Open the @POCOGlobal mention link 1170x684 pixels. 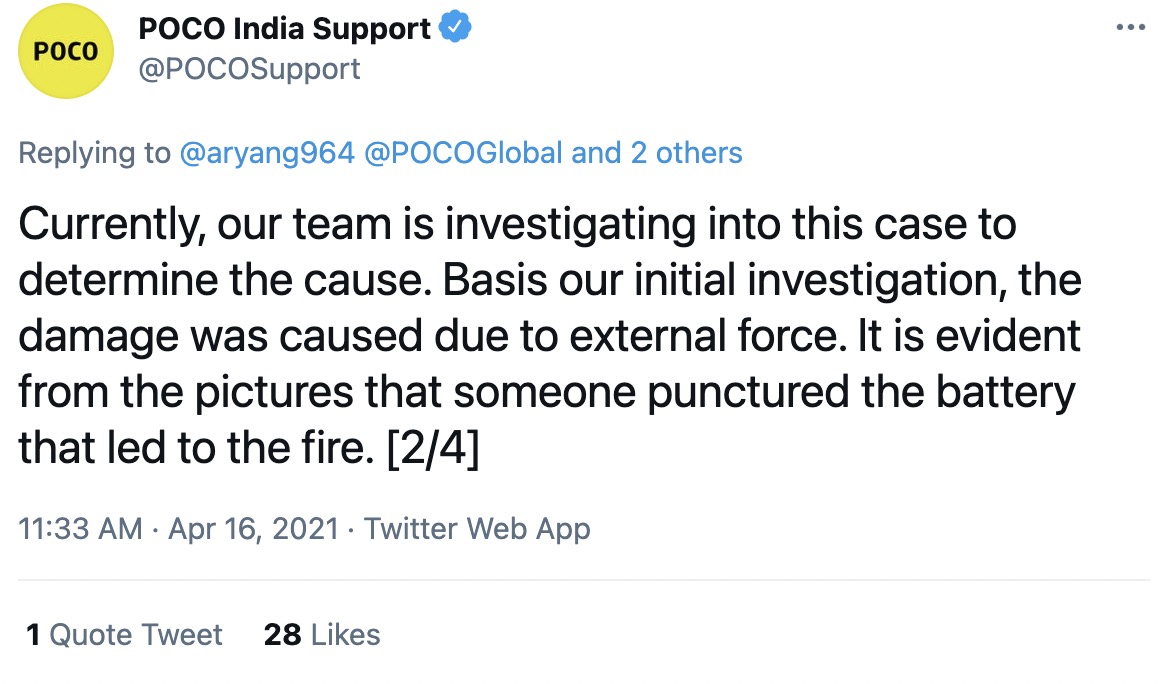463,153
